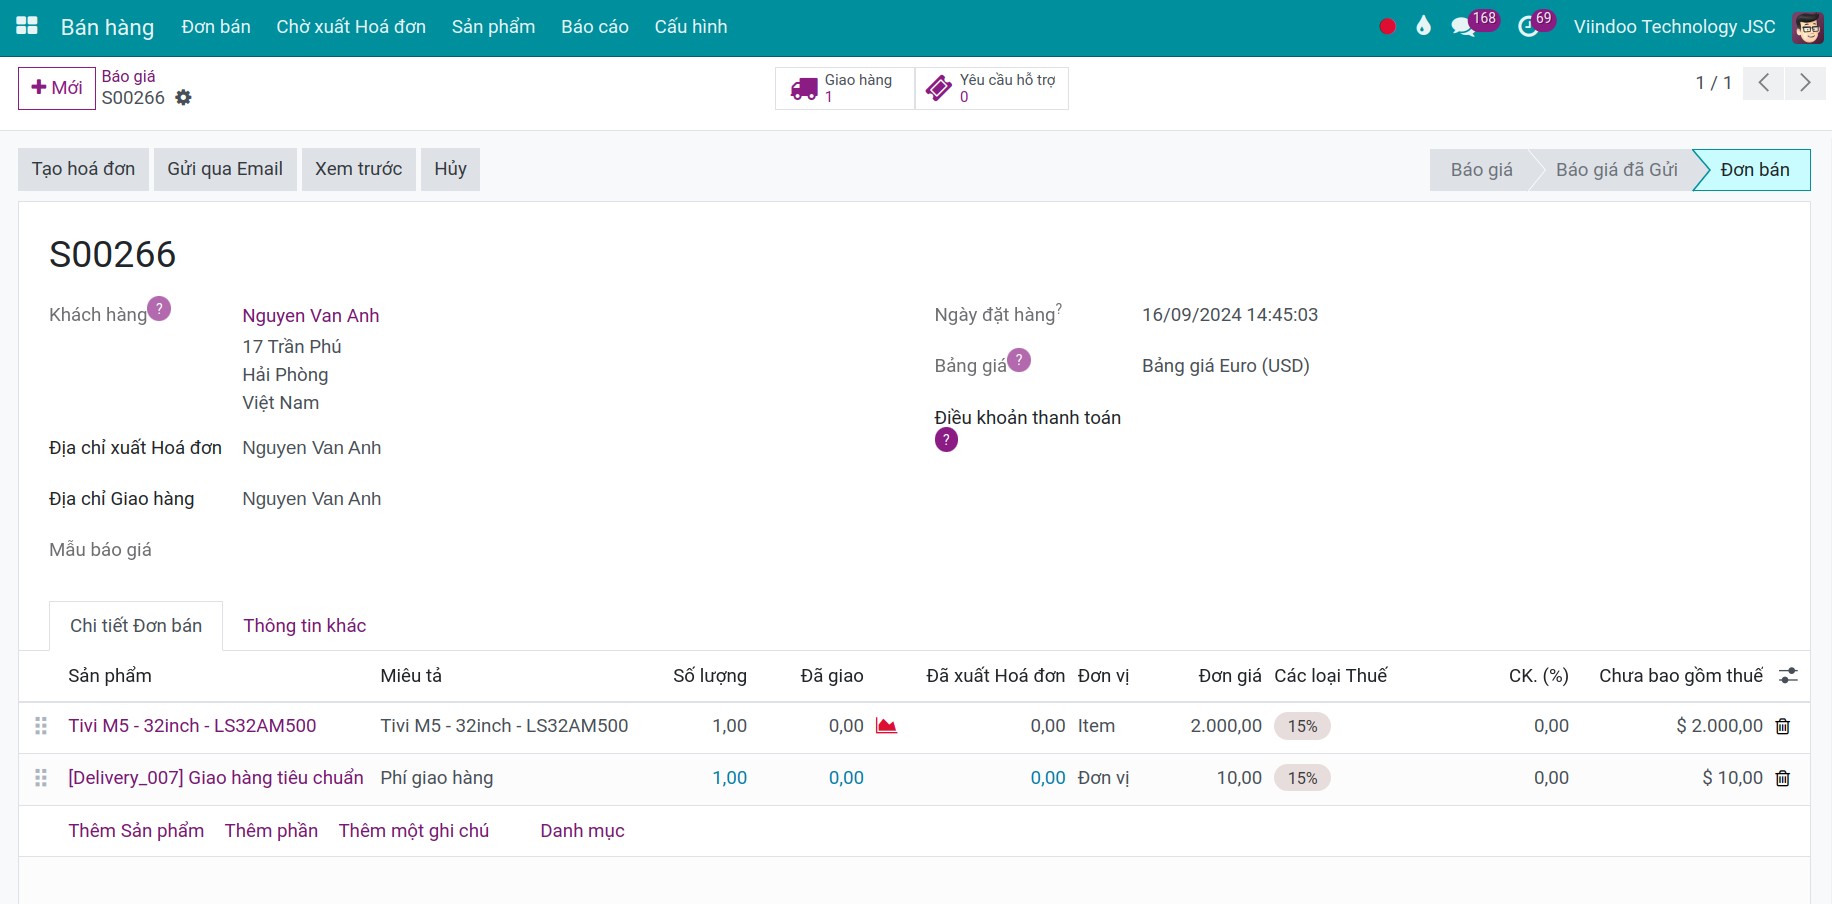Click the red recording indicator icon

tap(1387, 27)
